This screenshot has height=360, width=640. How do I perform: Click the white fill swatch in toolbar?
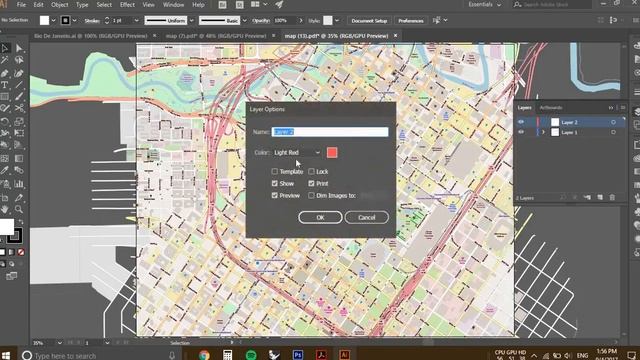pos(6,227)
